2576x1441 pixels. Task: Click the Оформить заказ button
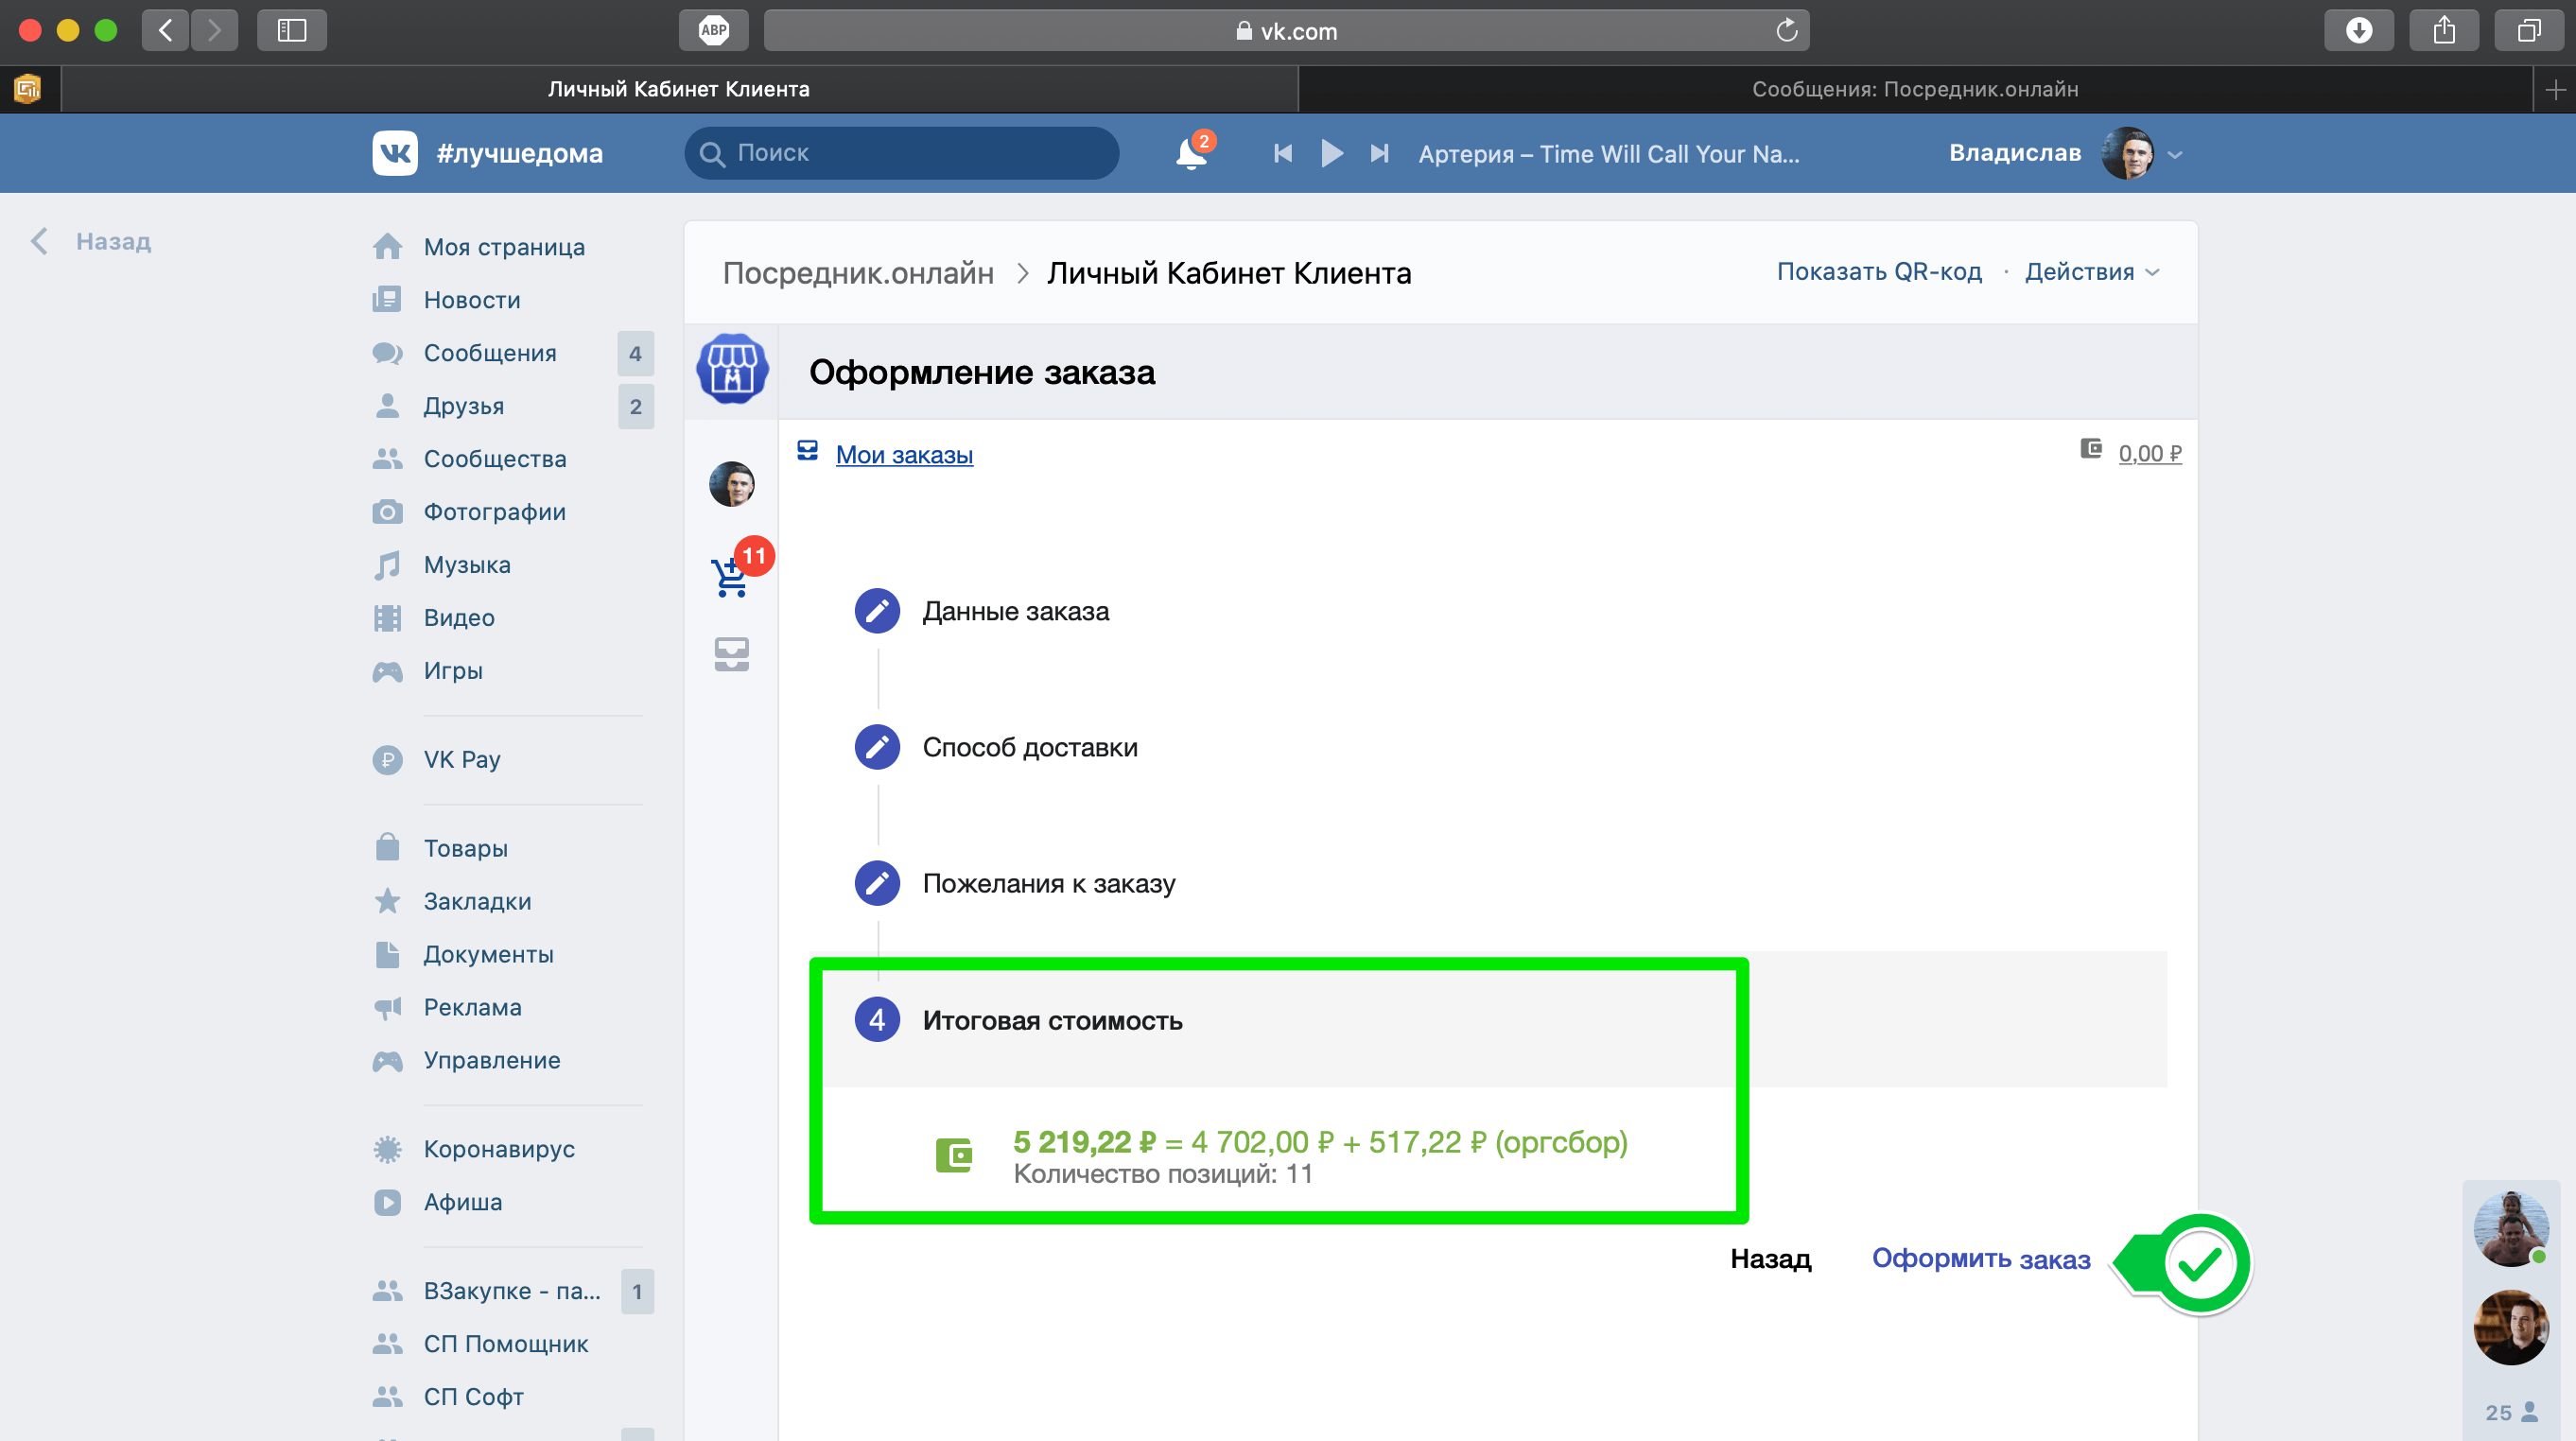[1980, 1258]
